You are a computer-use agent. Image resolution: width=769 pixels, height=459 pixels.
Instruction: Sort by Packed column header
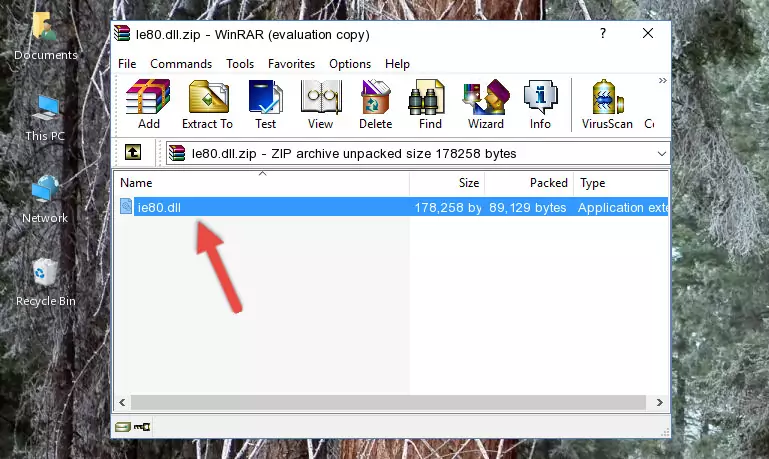tap(529, 183)
